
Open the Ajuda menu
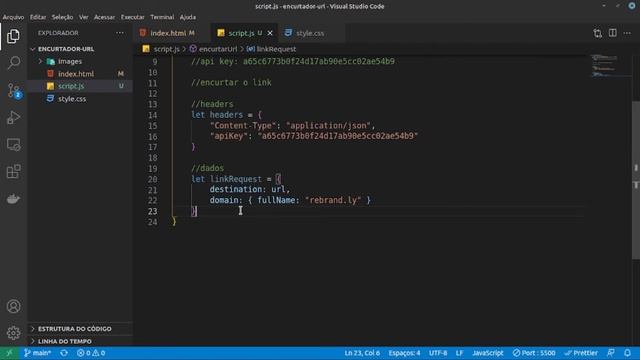click(x=188, y=17)
